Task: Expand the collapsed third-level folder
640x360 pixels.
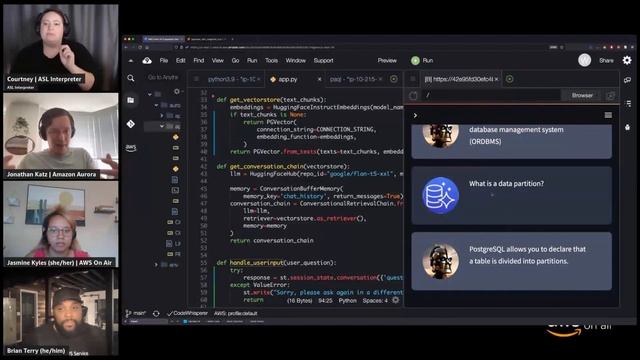Action: coord(162,116)
